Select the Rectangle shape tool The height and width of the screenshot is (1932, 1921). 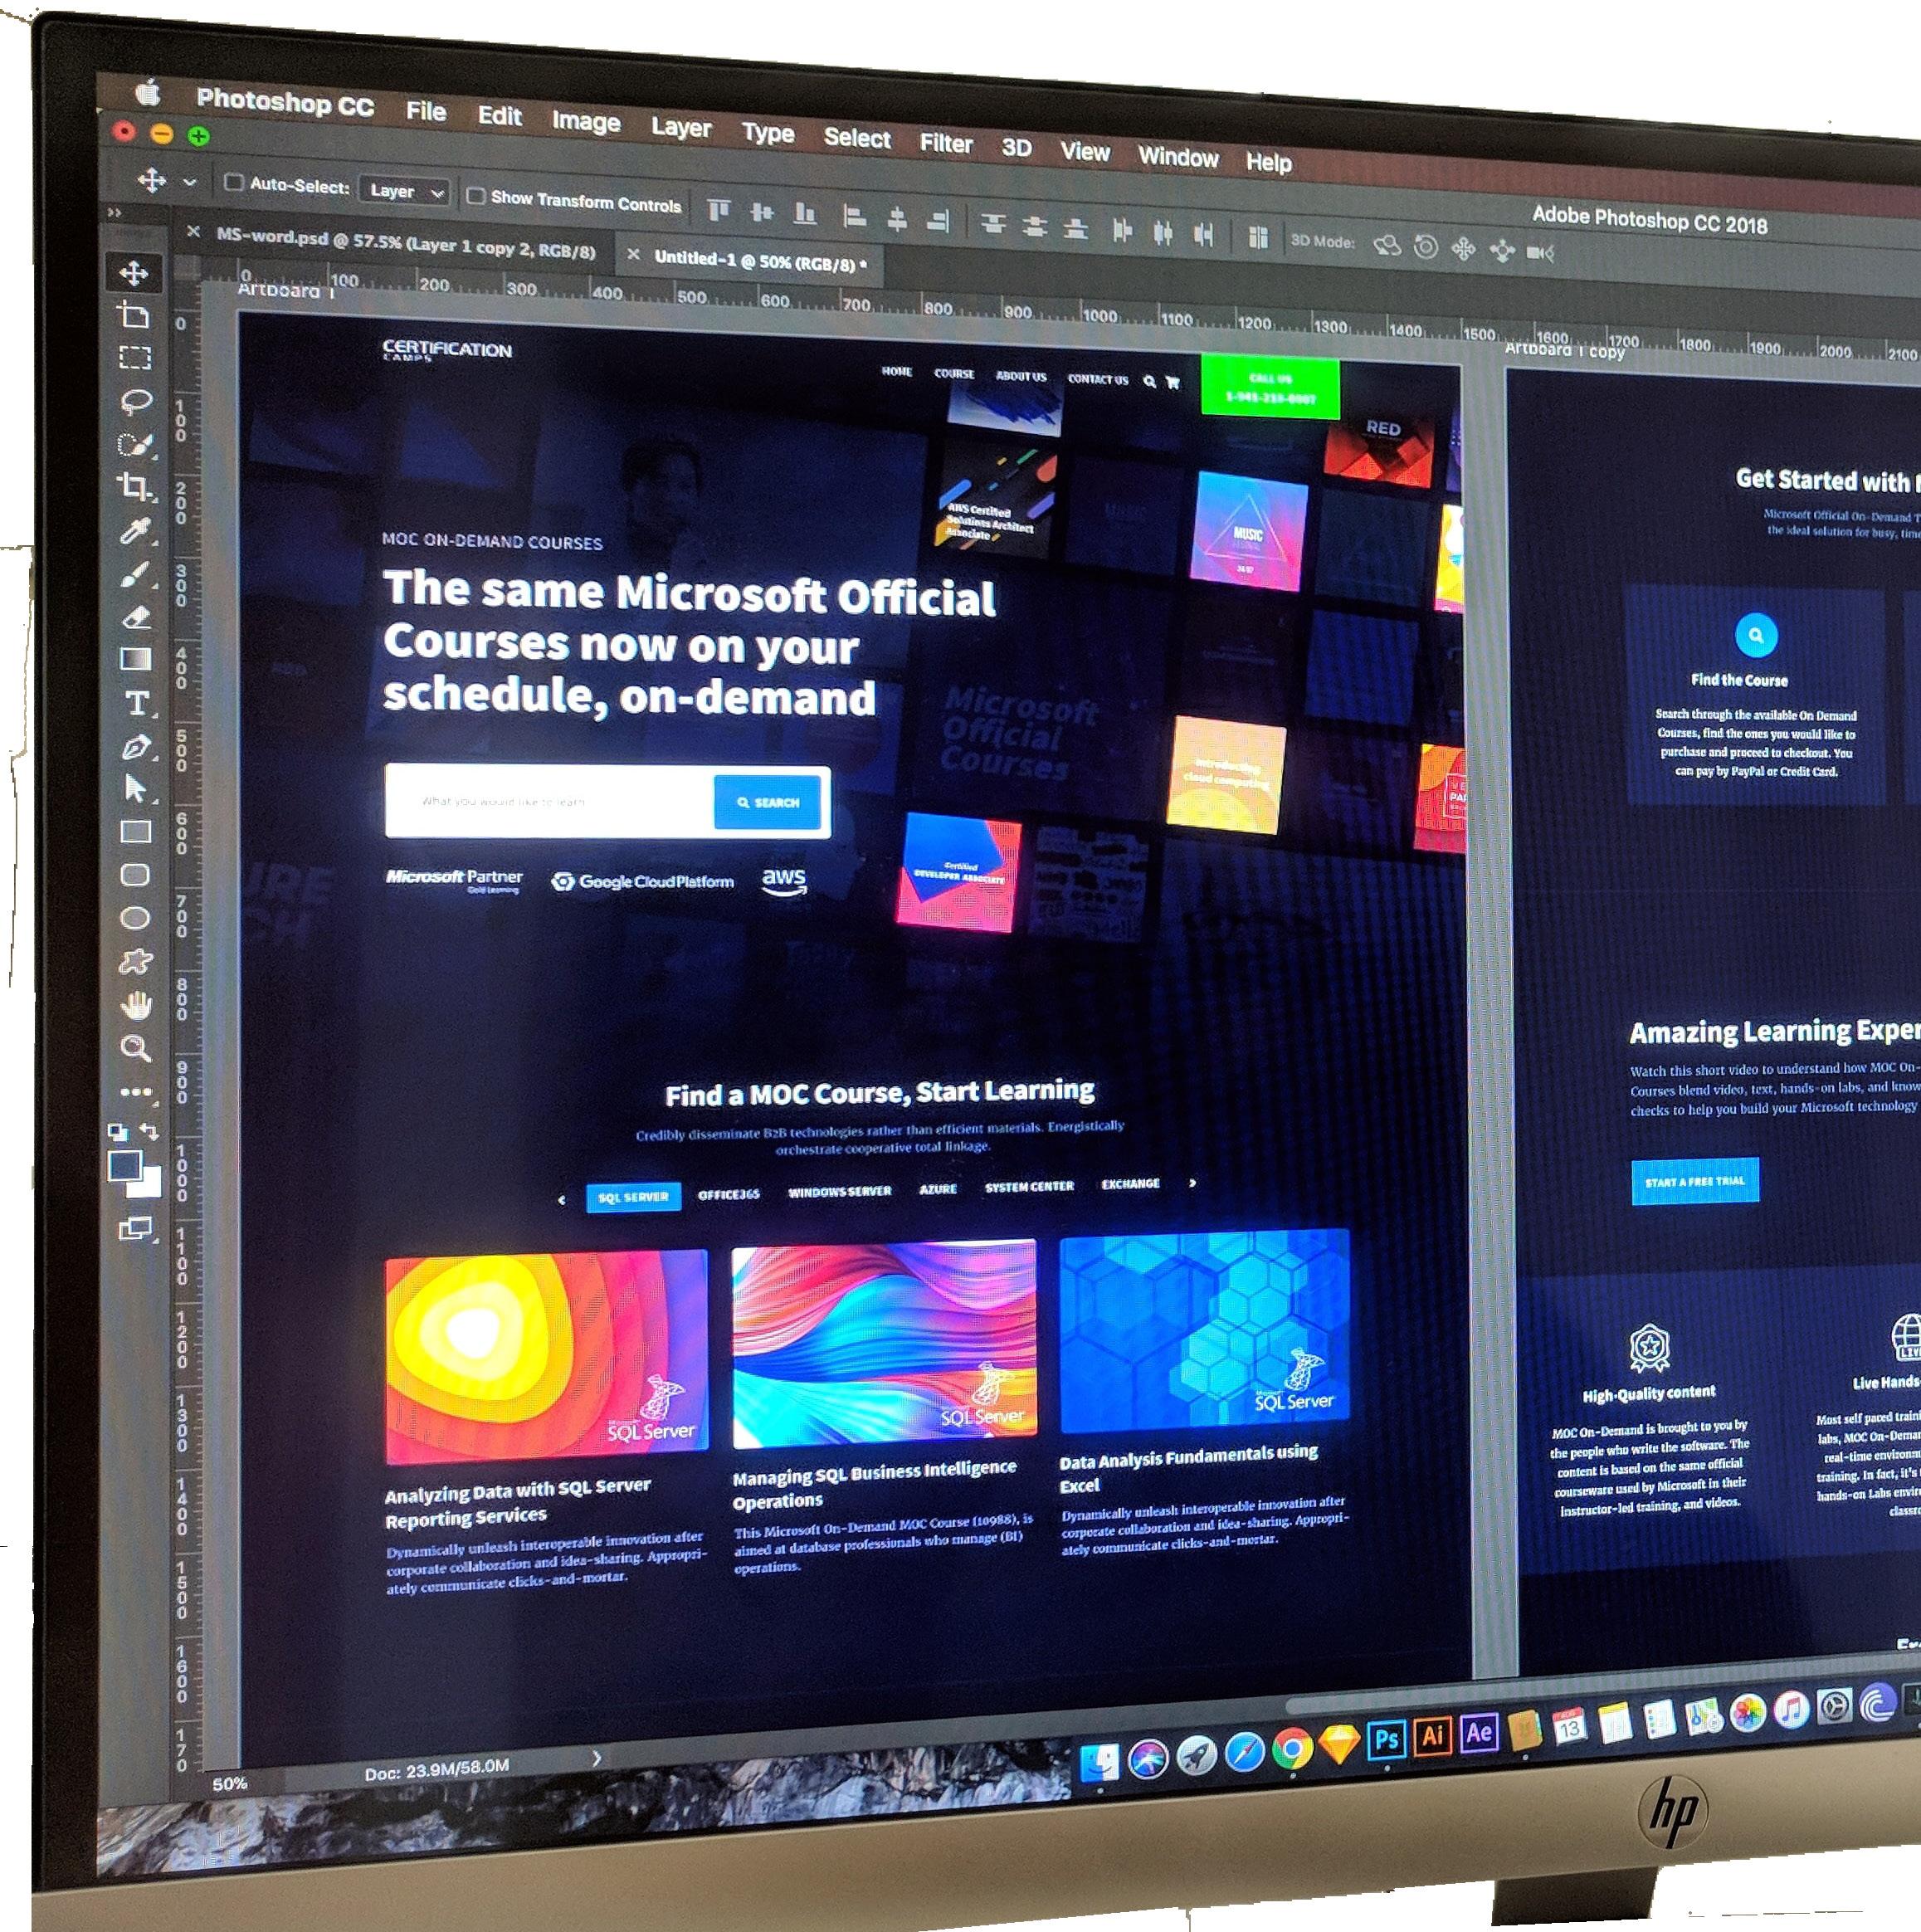click(136, 832)
